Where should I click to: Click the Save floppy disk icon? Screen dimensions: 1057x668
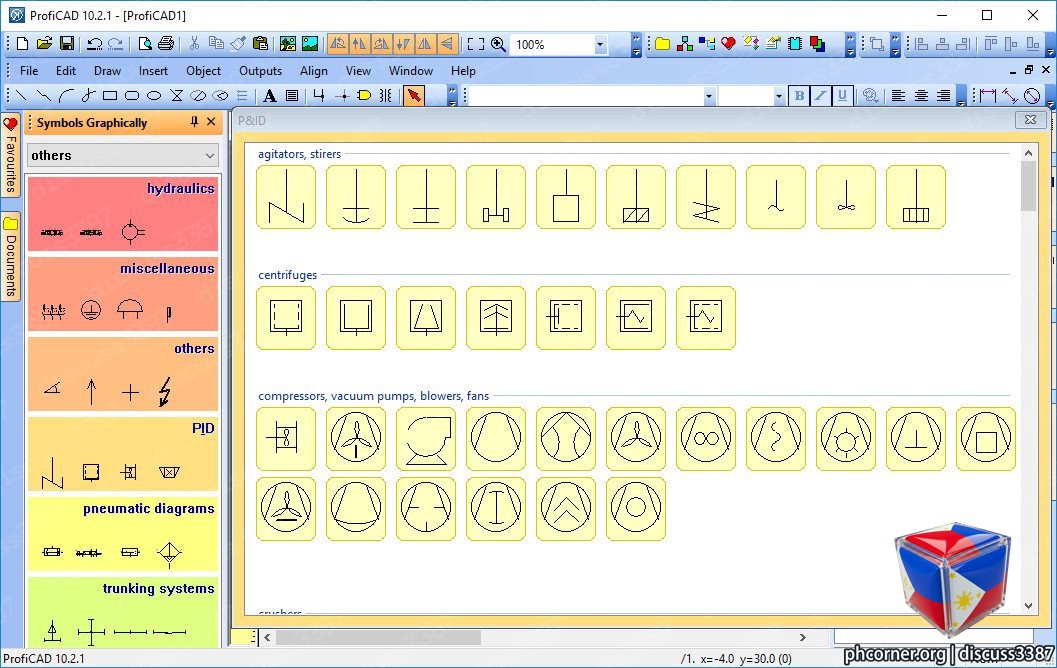[x=67, y=44]
